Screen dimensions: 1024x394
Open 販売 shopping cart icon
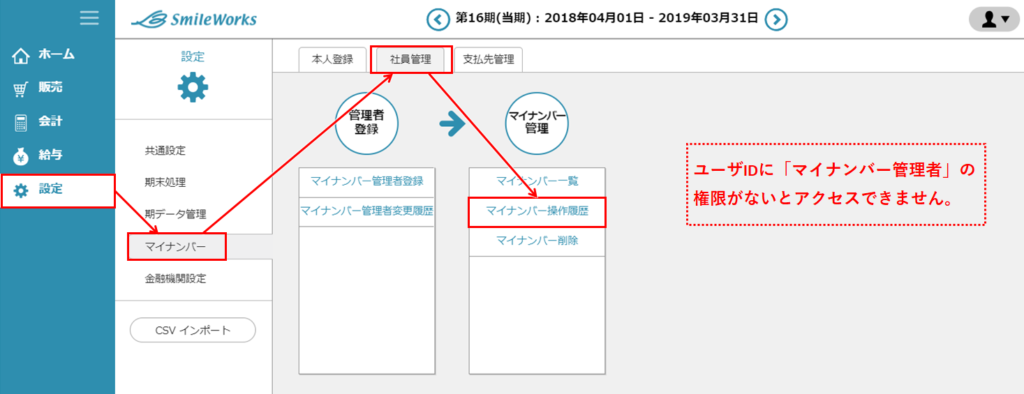22,89
